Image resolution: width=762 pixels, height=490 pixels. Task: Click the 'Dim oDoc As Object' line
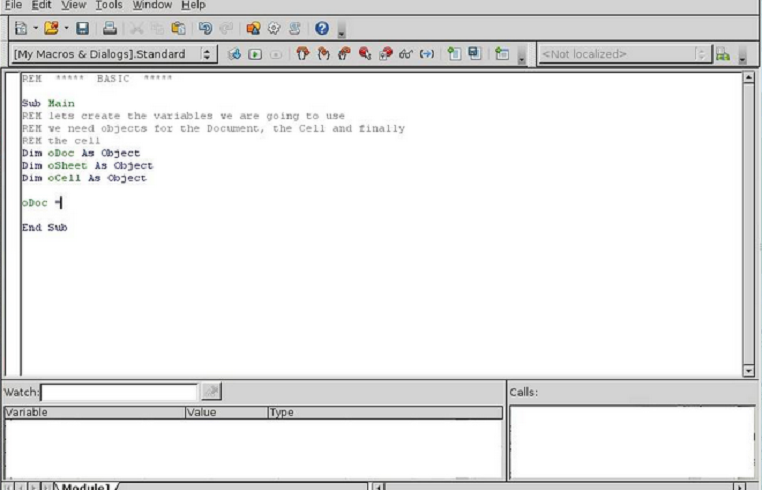click(x=81, y=153)
